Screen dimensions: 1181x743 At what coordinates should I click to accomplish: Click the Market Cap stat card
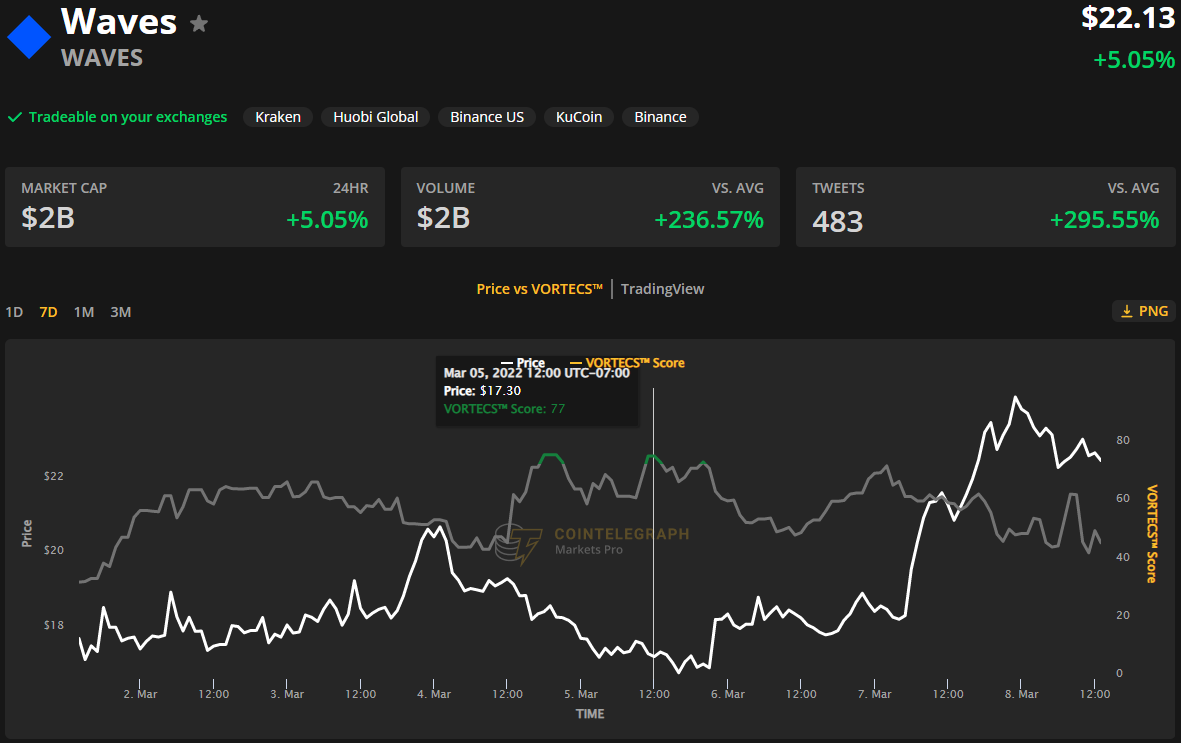[x=194, y=207]
